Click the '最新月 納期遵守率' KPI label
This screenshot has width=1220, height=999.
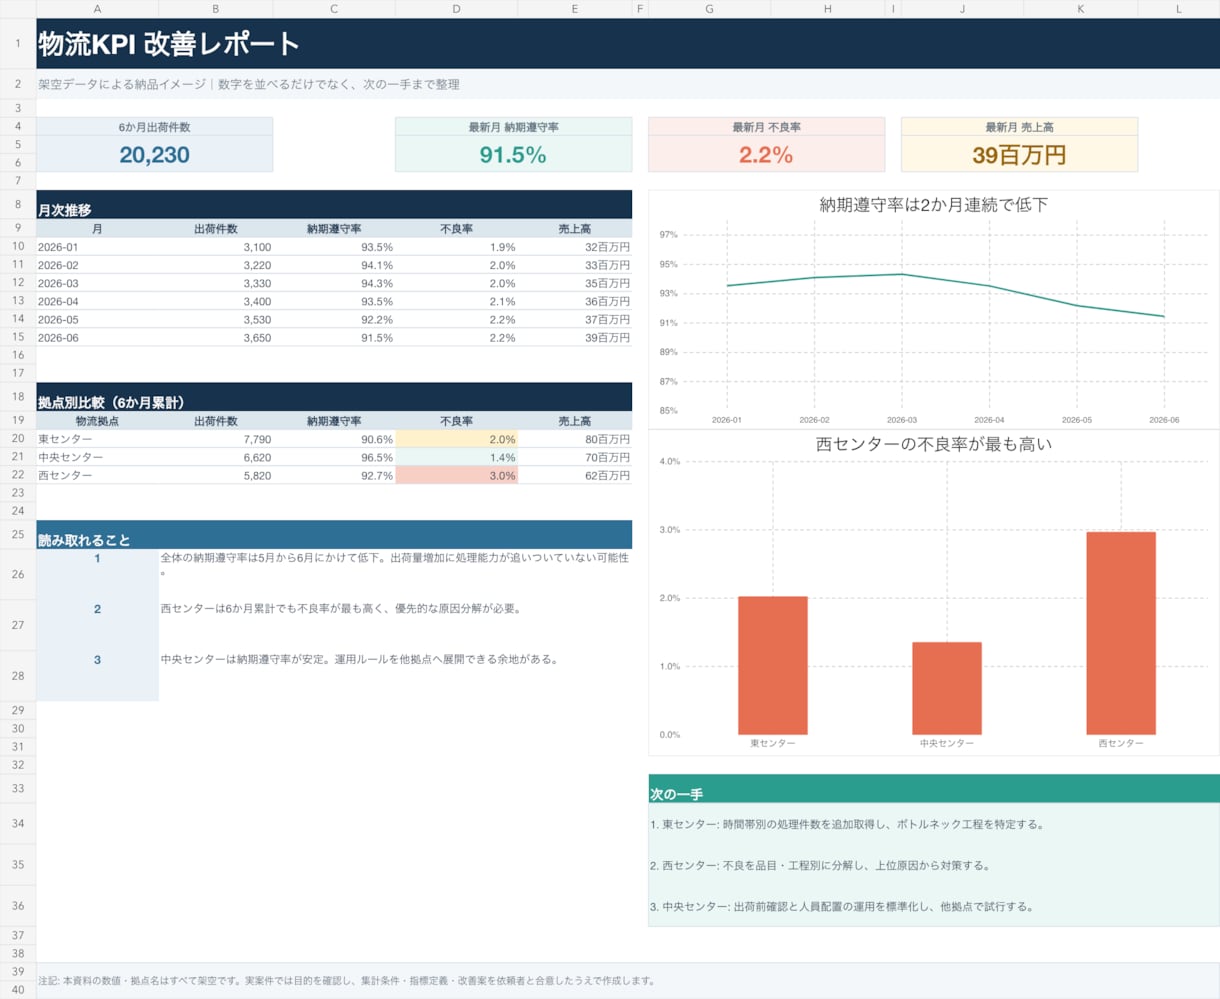pyautogui.click(x=513, y=127)
